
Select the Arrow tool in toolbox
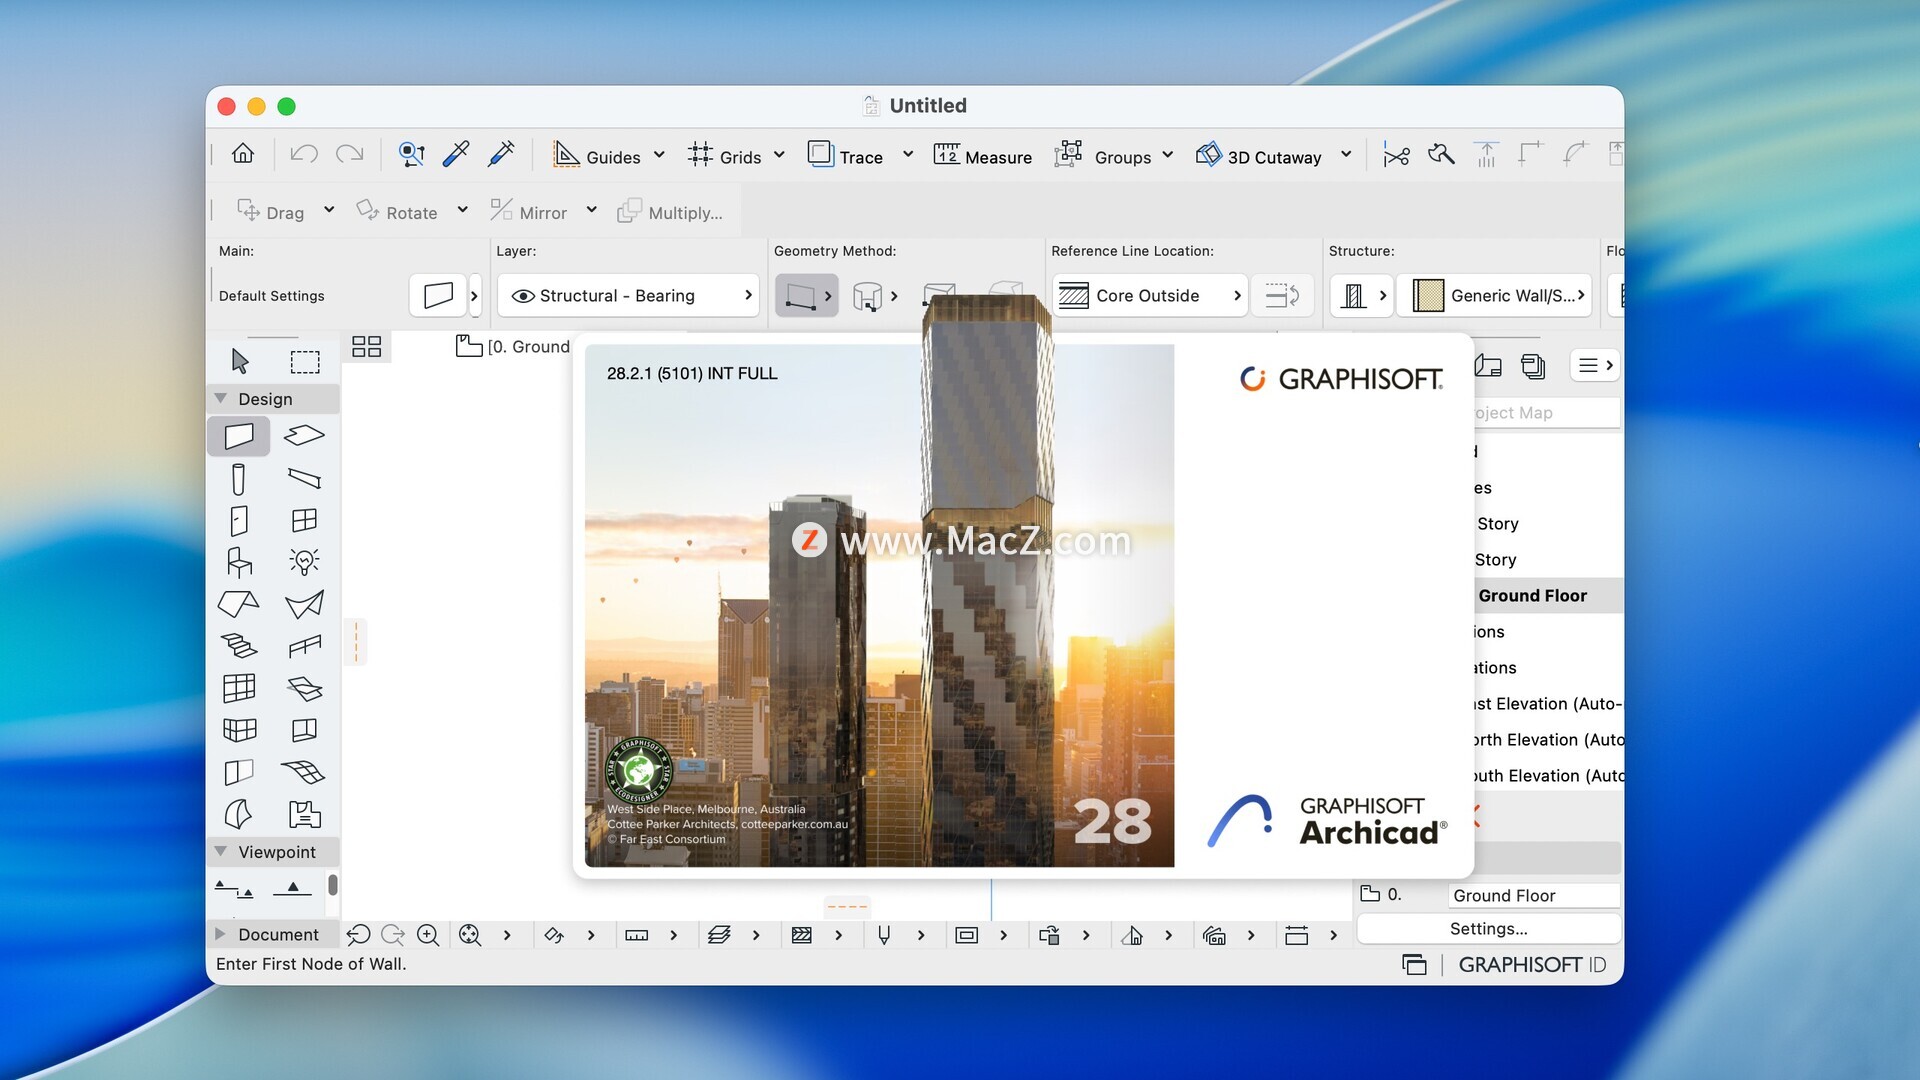tap(240, 361)
